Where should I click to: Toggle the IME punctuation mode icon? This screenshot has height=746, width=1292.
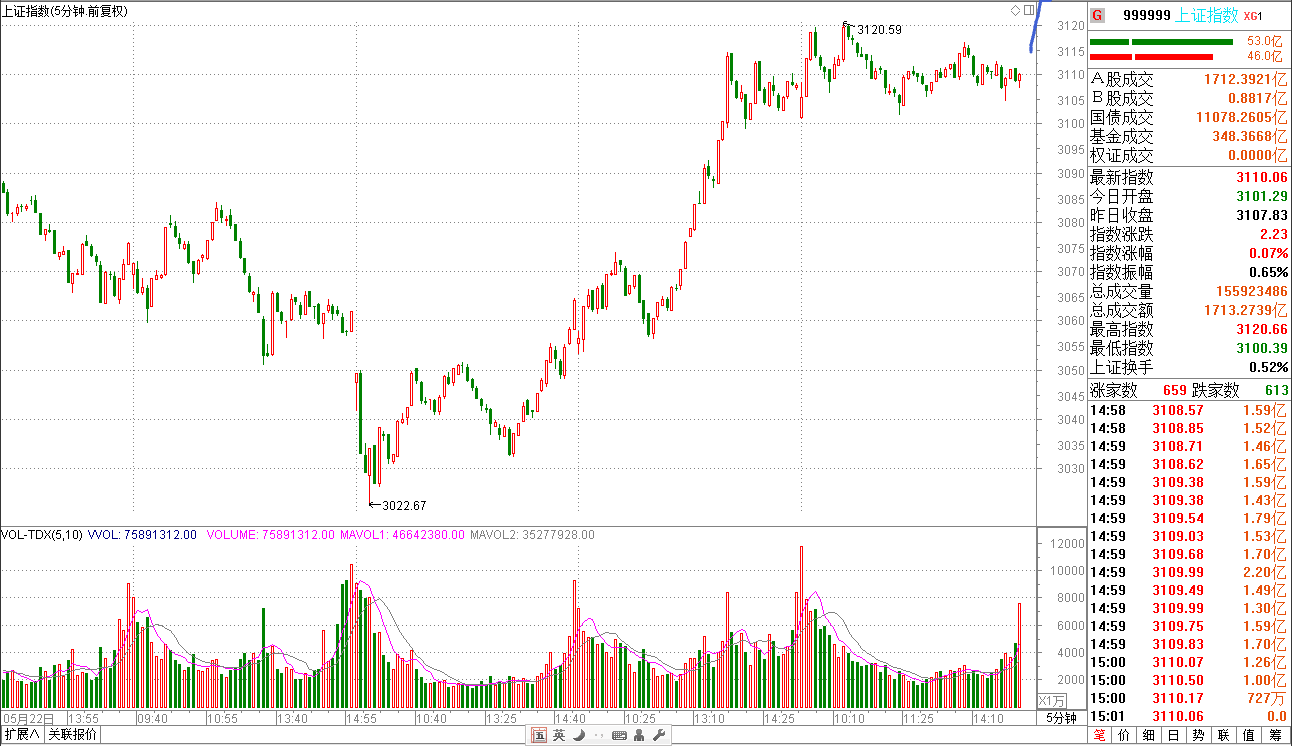pyautogui.click(x=598, y=735)
